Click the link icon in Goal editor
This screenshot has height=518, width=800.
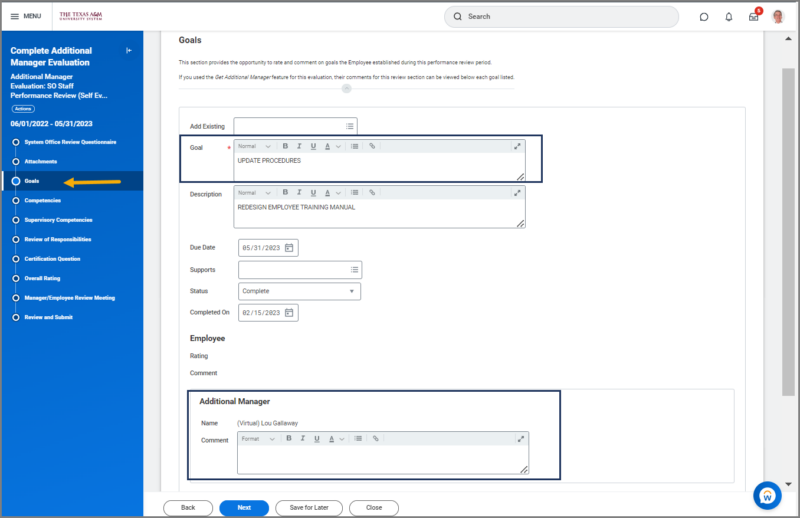372,146
